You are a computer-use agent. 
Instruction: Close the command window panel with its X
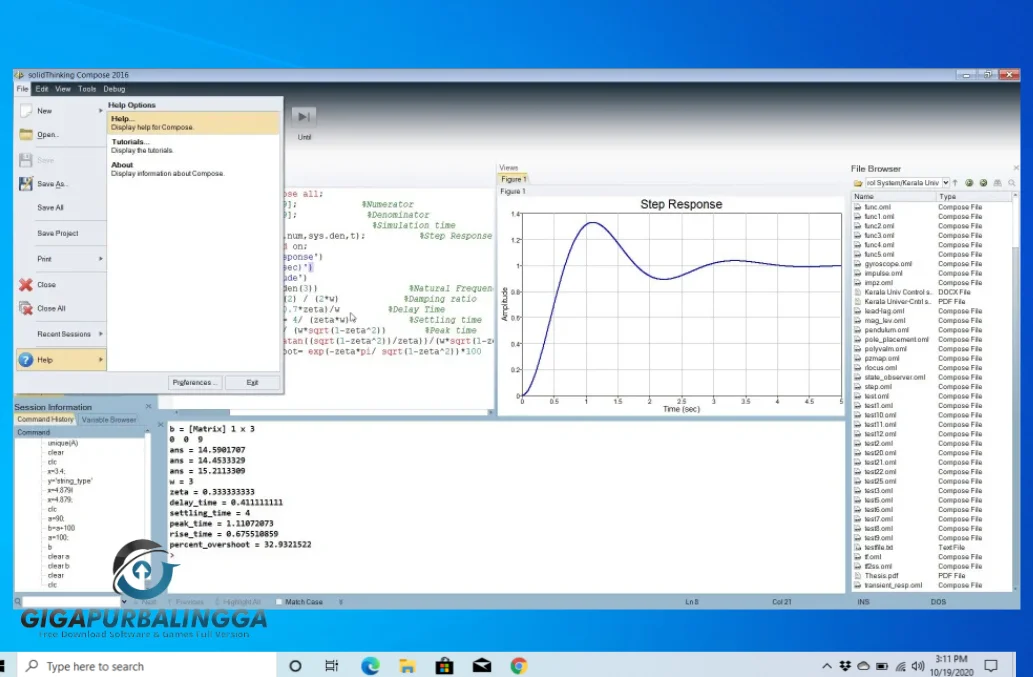(x=161, y=425)
